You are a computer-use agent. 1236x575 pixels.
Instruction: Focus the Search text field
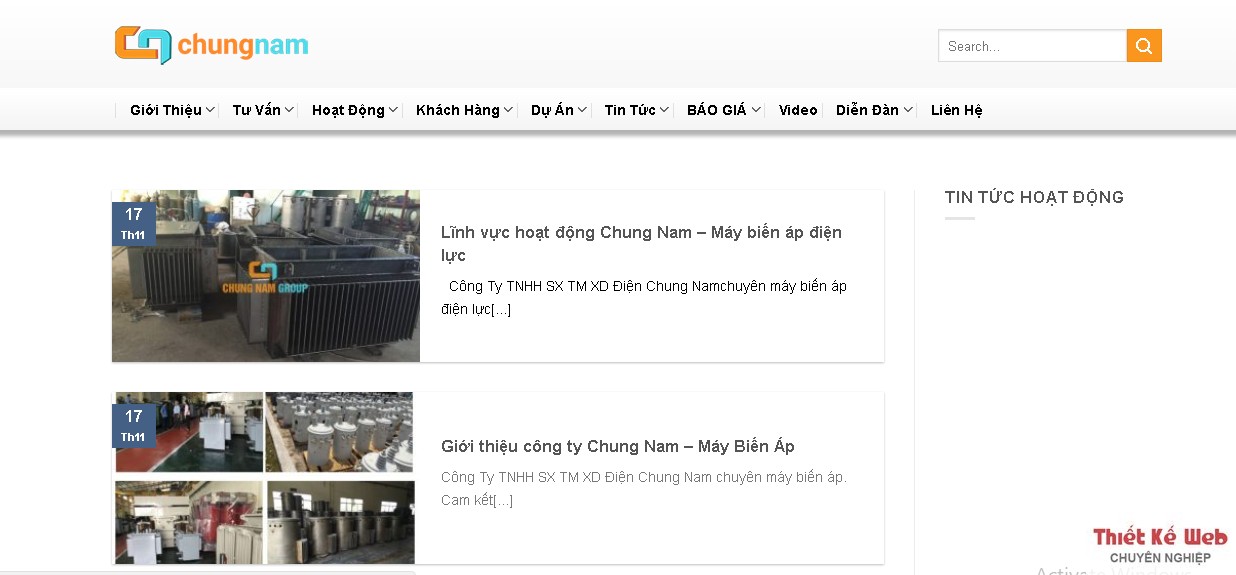pos(1031,46)
